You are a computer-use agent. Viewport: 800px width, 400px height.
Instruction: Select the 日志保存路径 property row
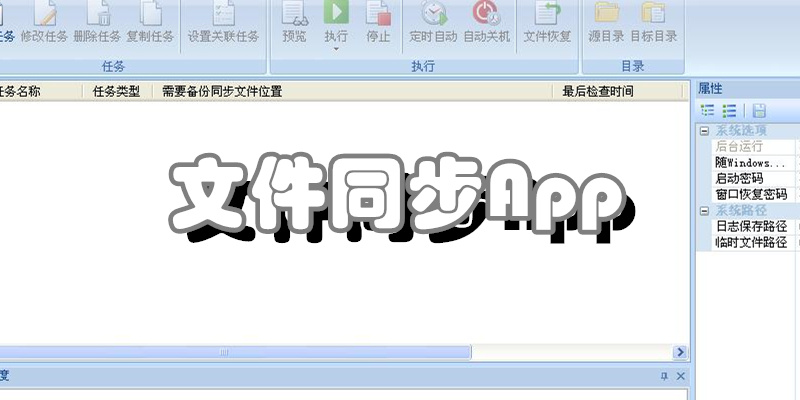click(756, 226)
